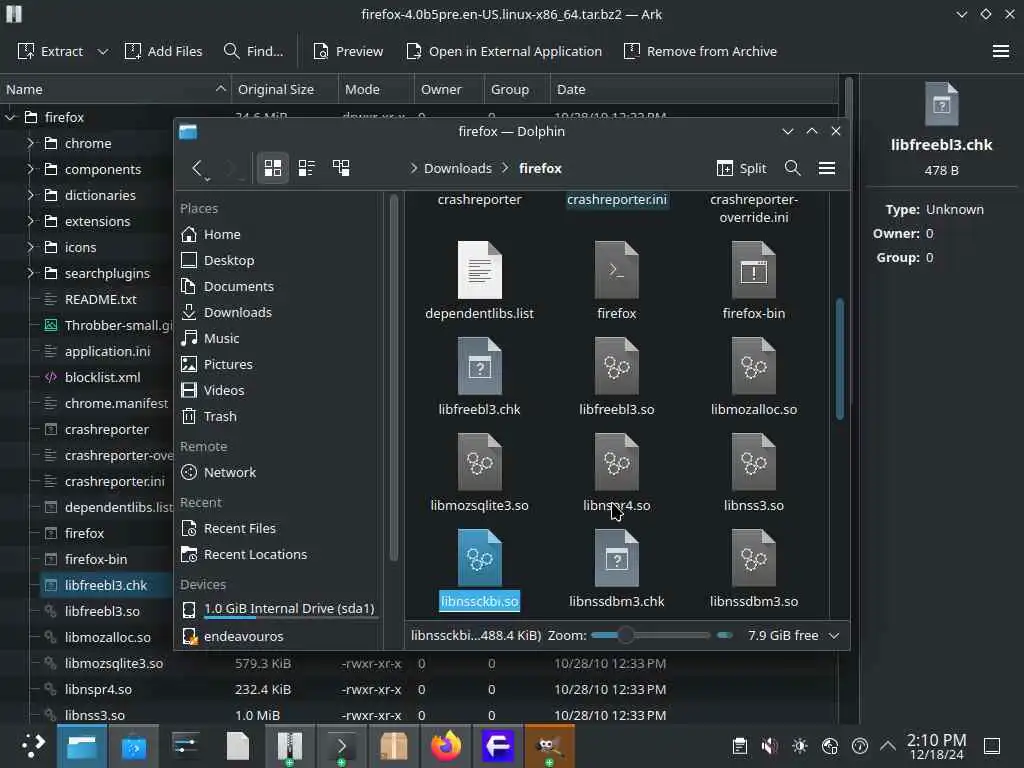1024x768 pixels.
Task: Select firefox-bin file icon in Dolphin
Action: pos(754,270)
